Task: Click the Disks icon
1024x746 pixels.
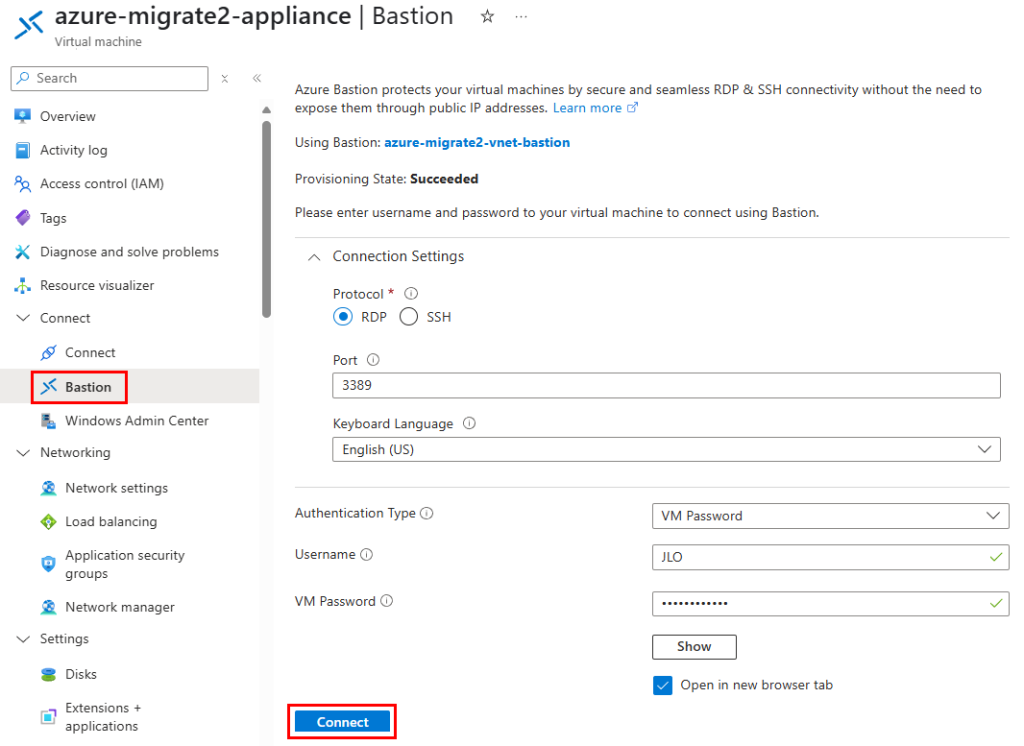Action: point(48,674)
